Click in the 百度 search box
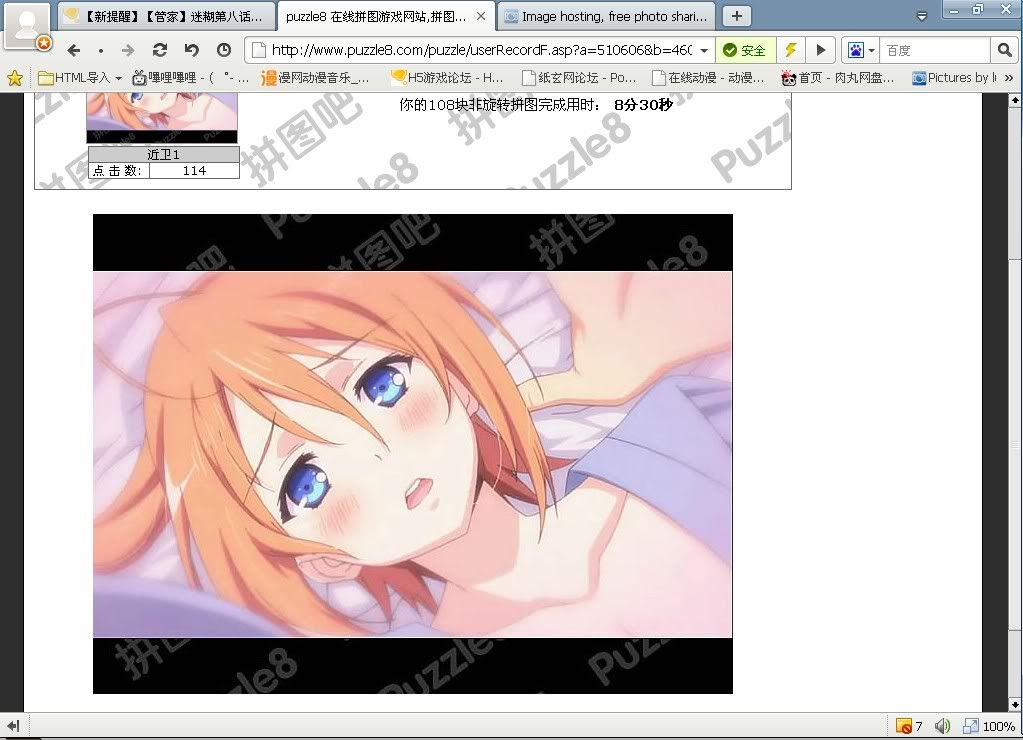This screenshot has width=1023, height=740. pos(936,50)
